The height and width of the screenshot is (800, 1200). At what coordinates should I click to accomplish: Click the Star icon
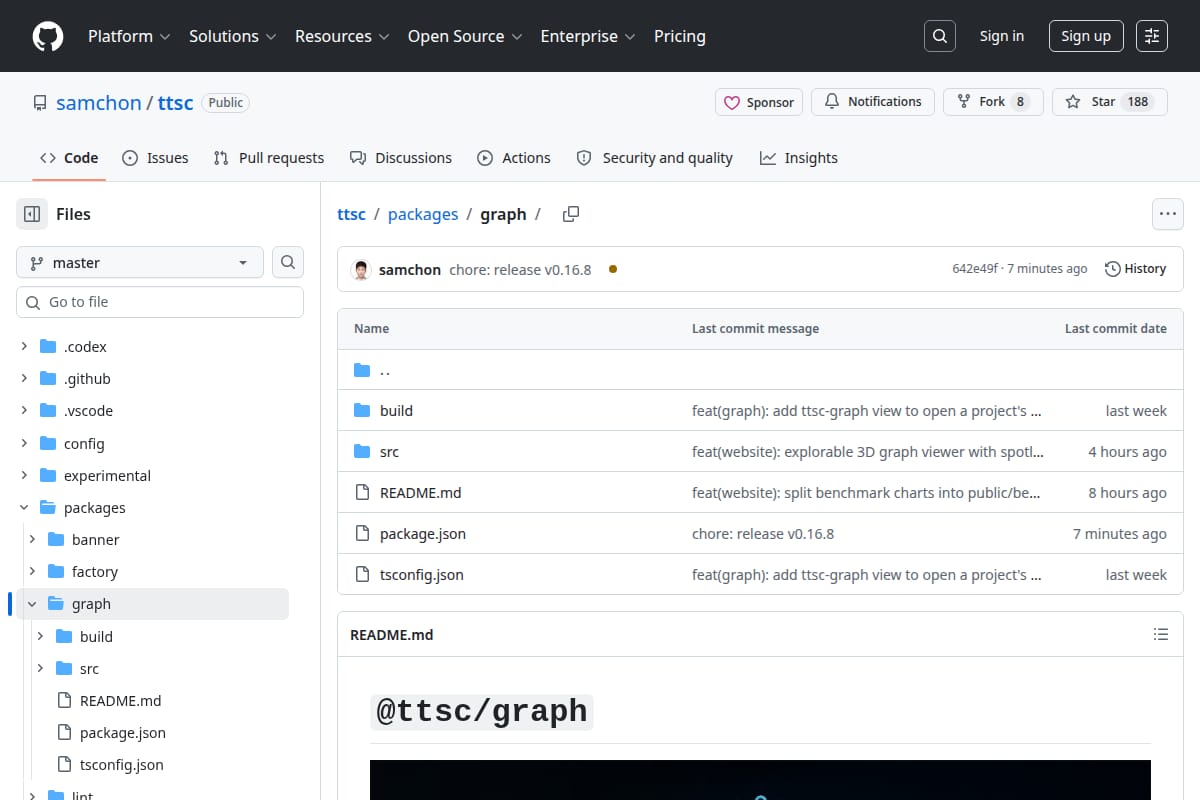[1073, 101]
